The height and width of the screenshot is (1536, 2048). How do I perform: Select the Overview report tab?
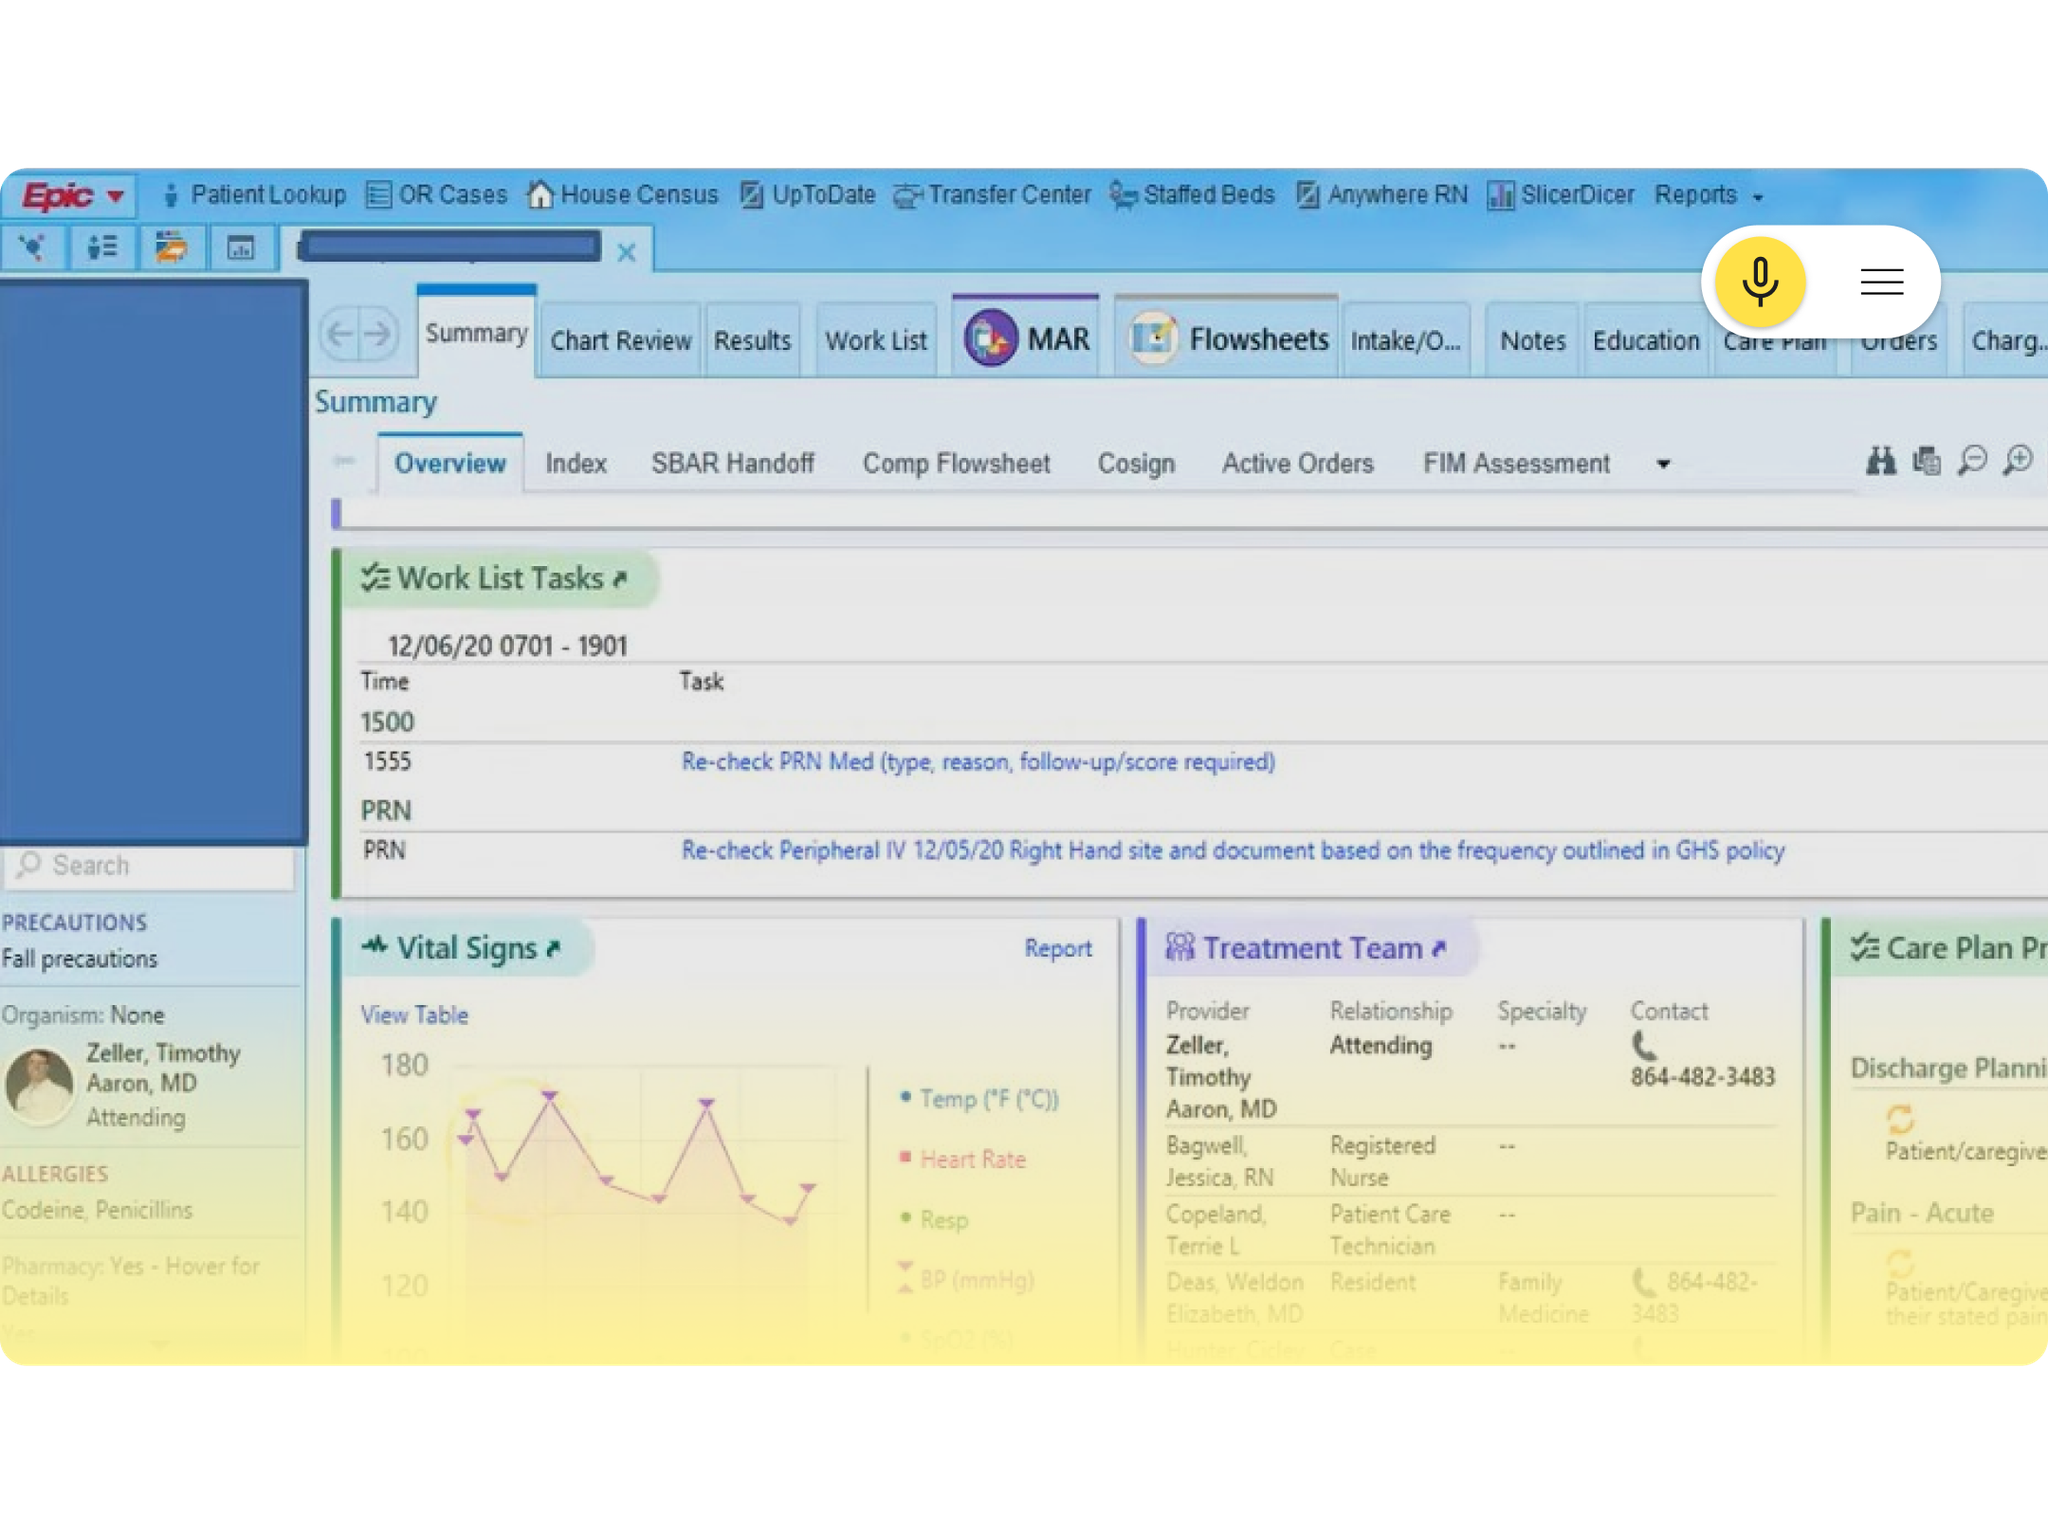pyautogui.click(x=450, y=463)
